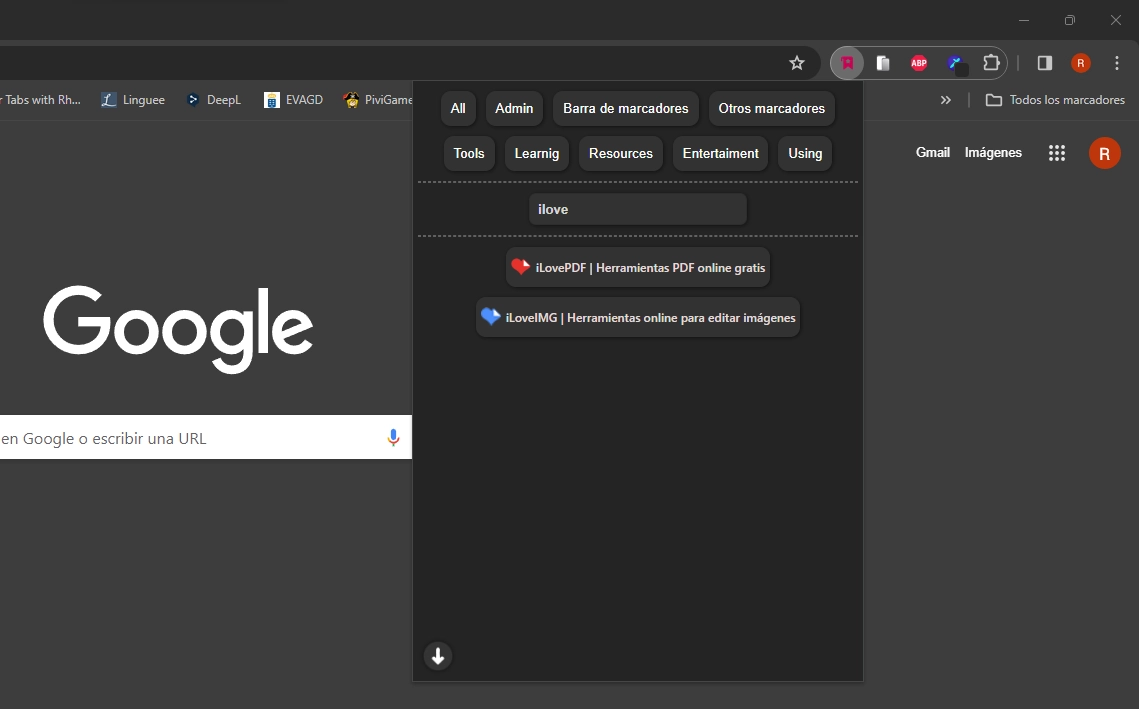Open the EVAGD bookmark
The height and width of the screenshot is (709, 1139).
(x=293, y=100)
